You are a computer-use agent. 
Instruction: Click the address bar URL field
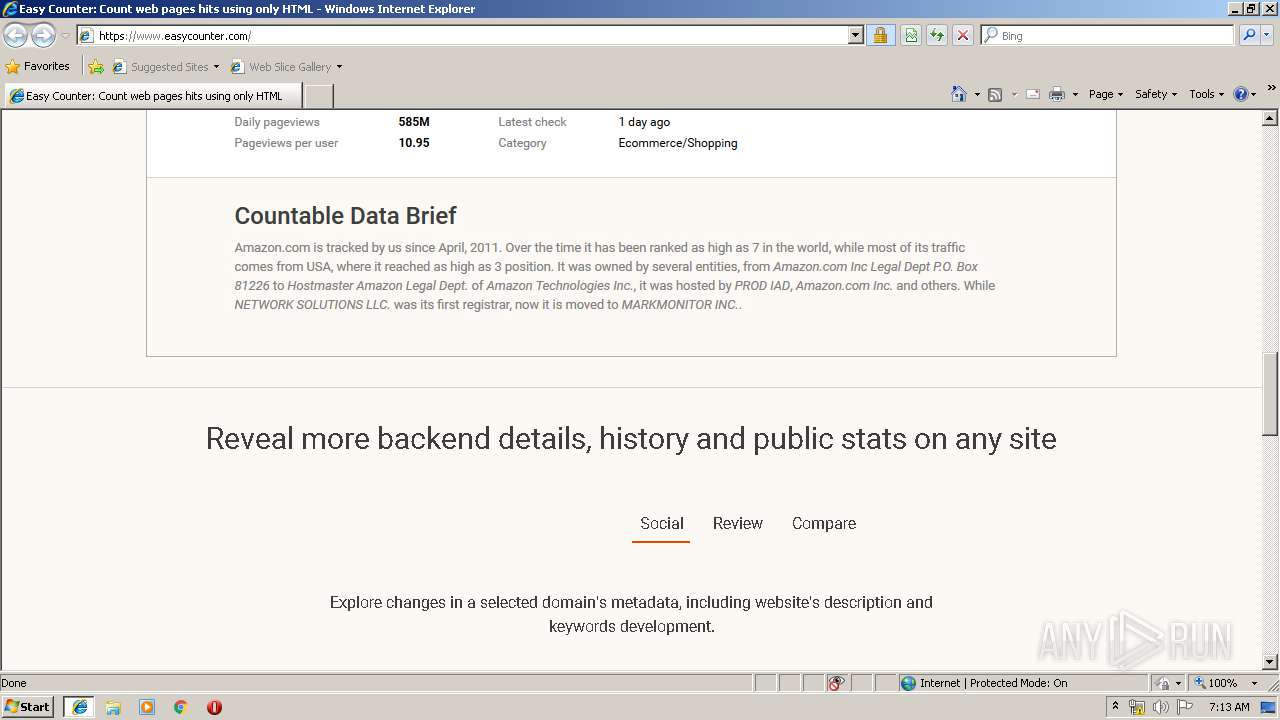[x=463, y=36]
